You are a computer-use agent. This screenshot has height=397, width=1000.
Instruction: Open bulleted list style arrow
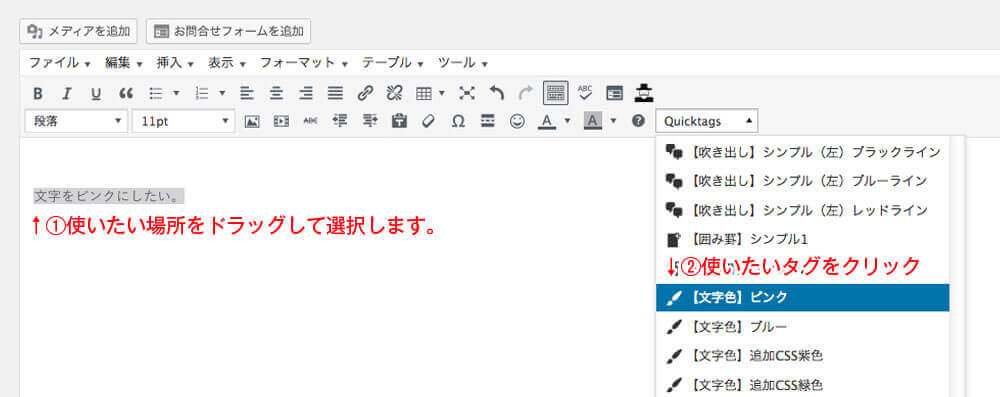[176, 93]
